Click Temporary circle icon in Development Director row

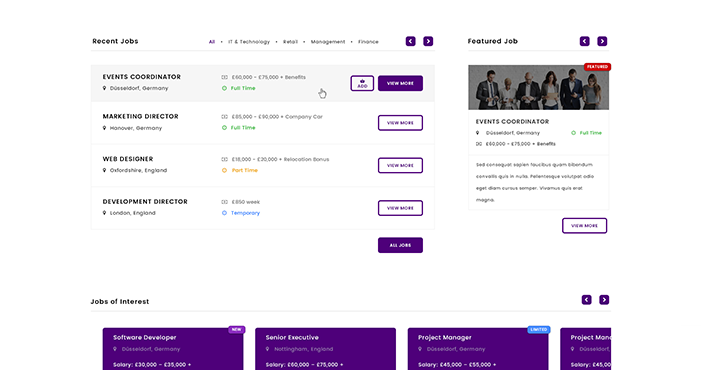pos(224,213)
